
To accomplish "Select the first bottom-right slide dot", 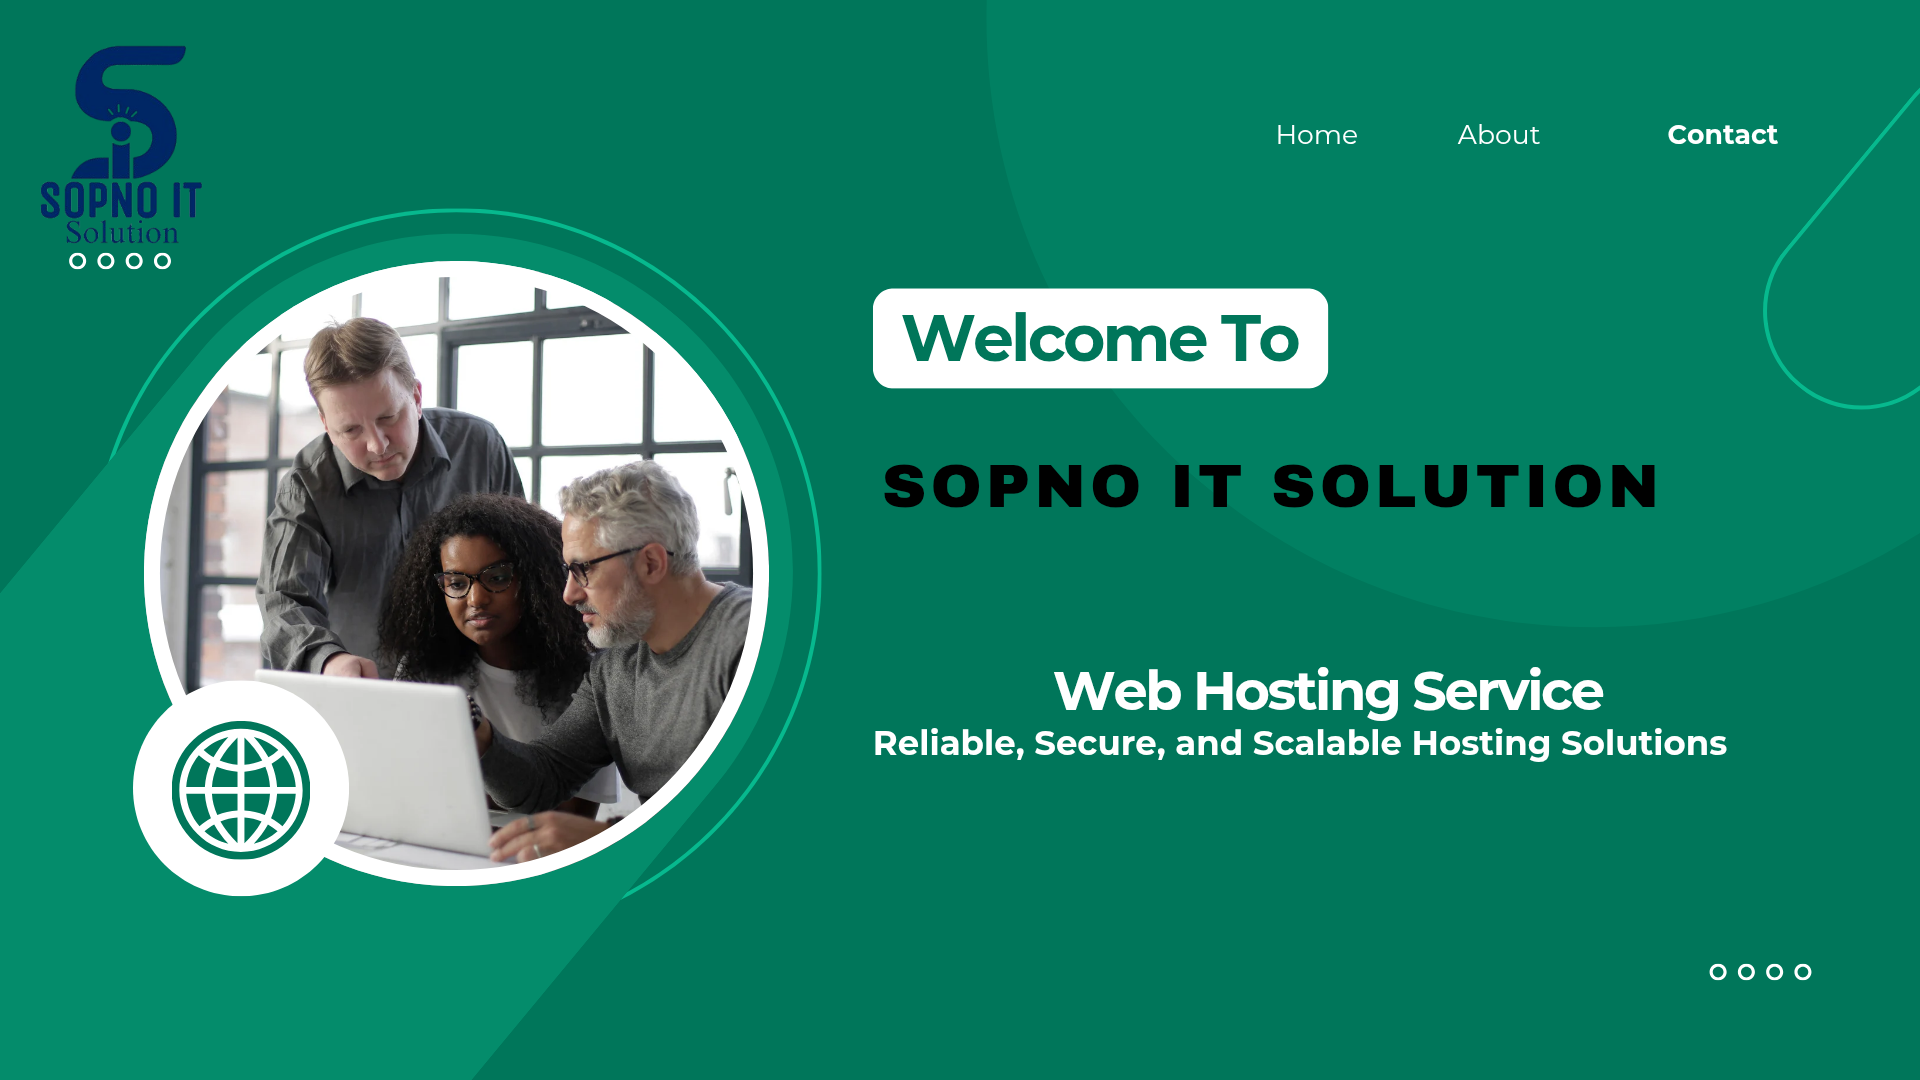I will 1718,972.
